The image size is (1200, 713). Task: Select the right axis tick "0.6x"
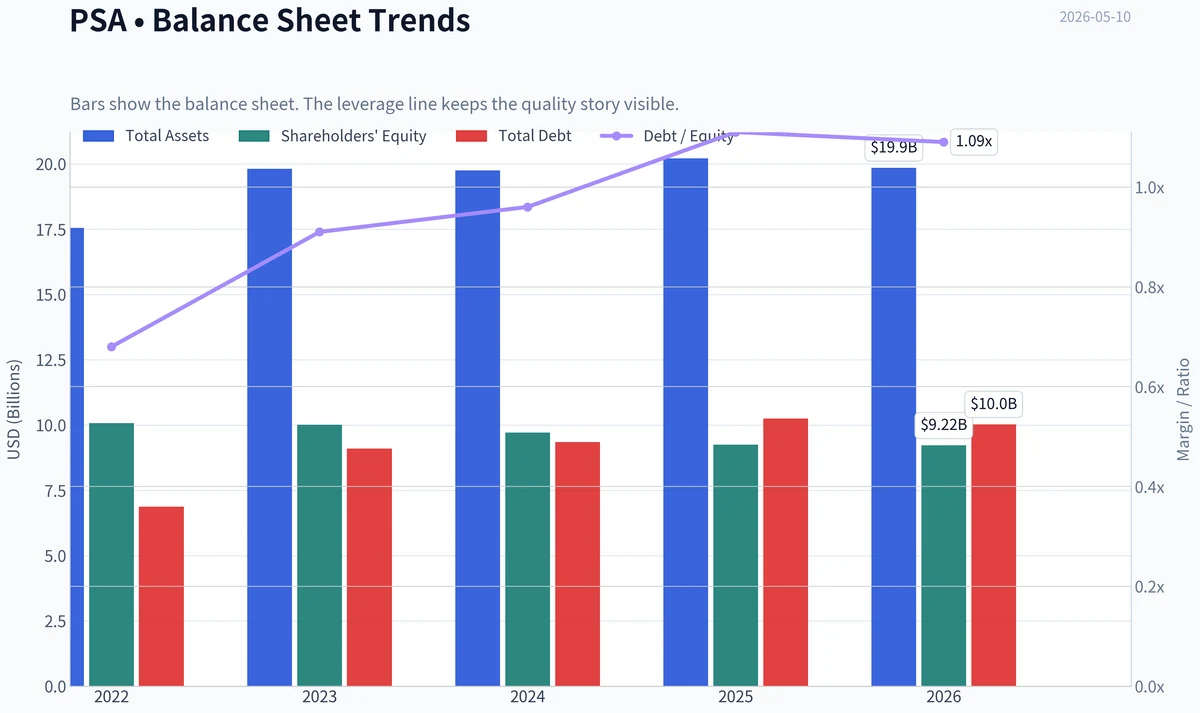[1149, 387]
